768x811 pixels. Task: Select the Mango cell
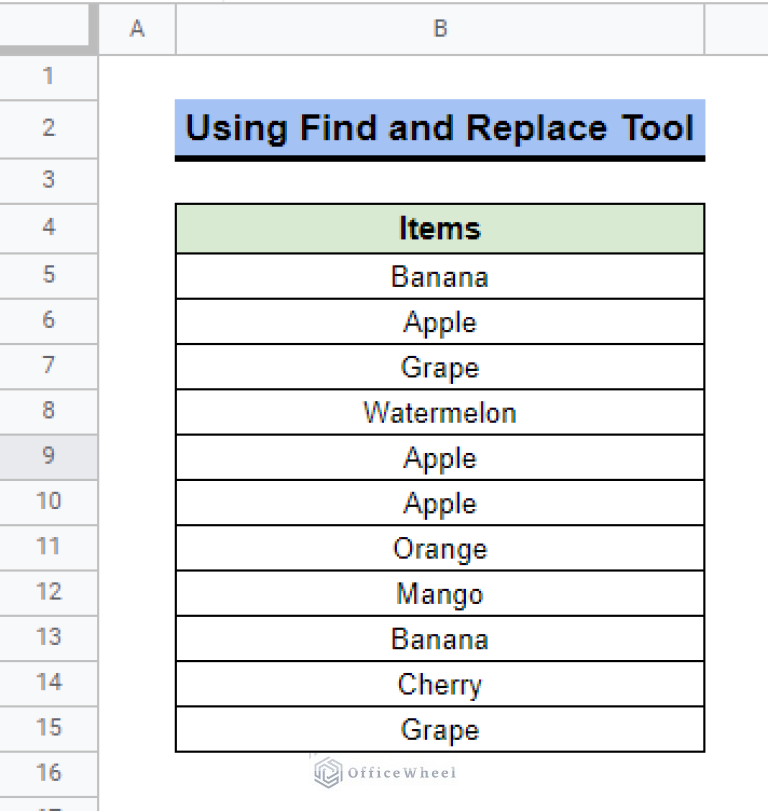point(440,593)
